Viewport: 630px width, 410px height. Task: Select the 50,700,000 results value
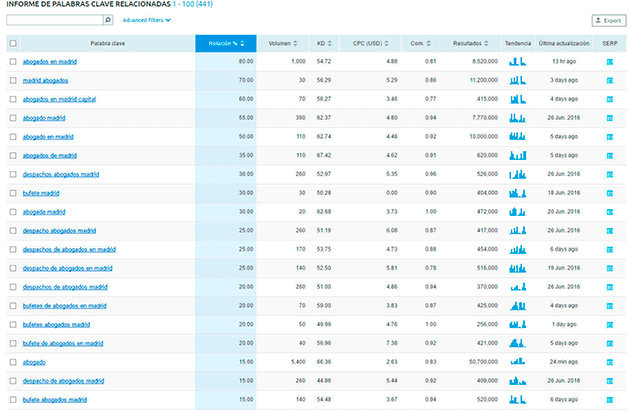[483, 362]
